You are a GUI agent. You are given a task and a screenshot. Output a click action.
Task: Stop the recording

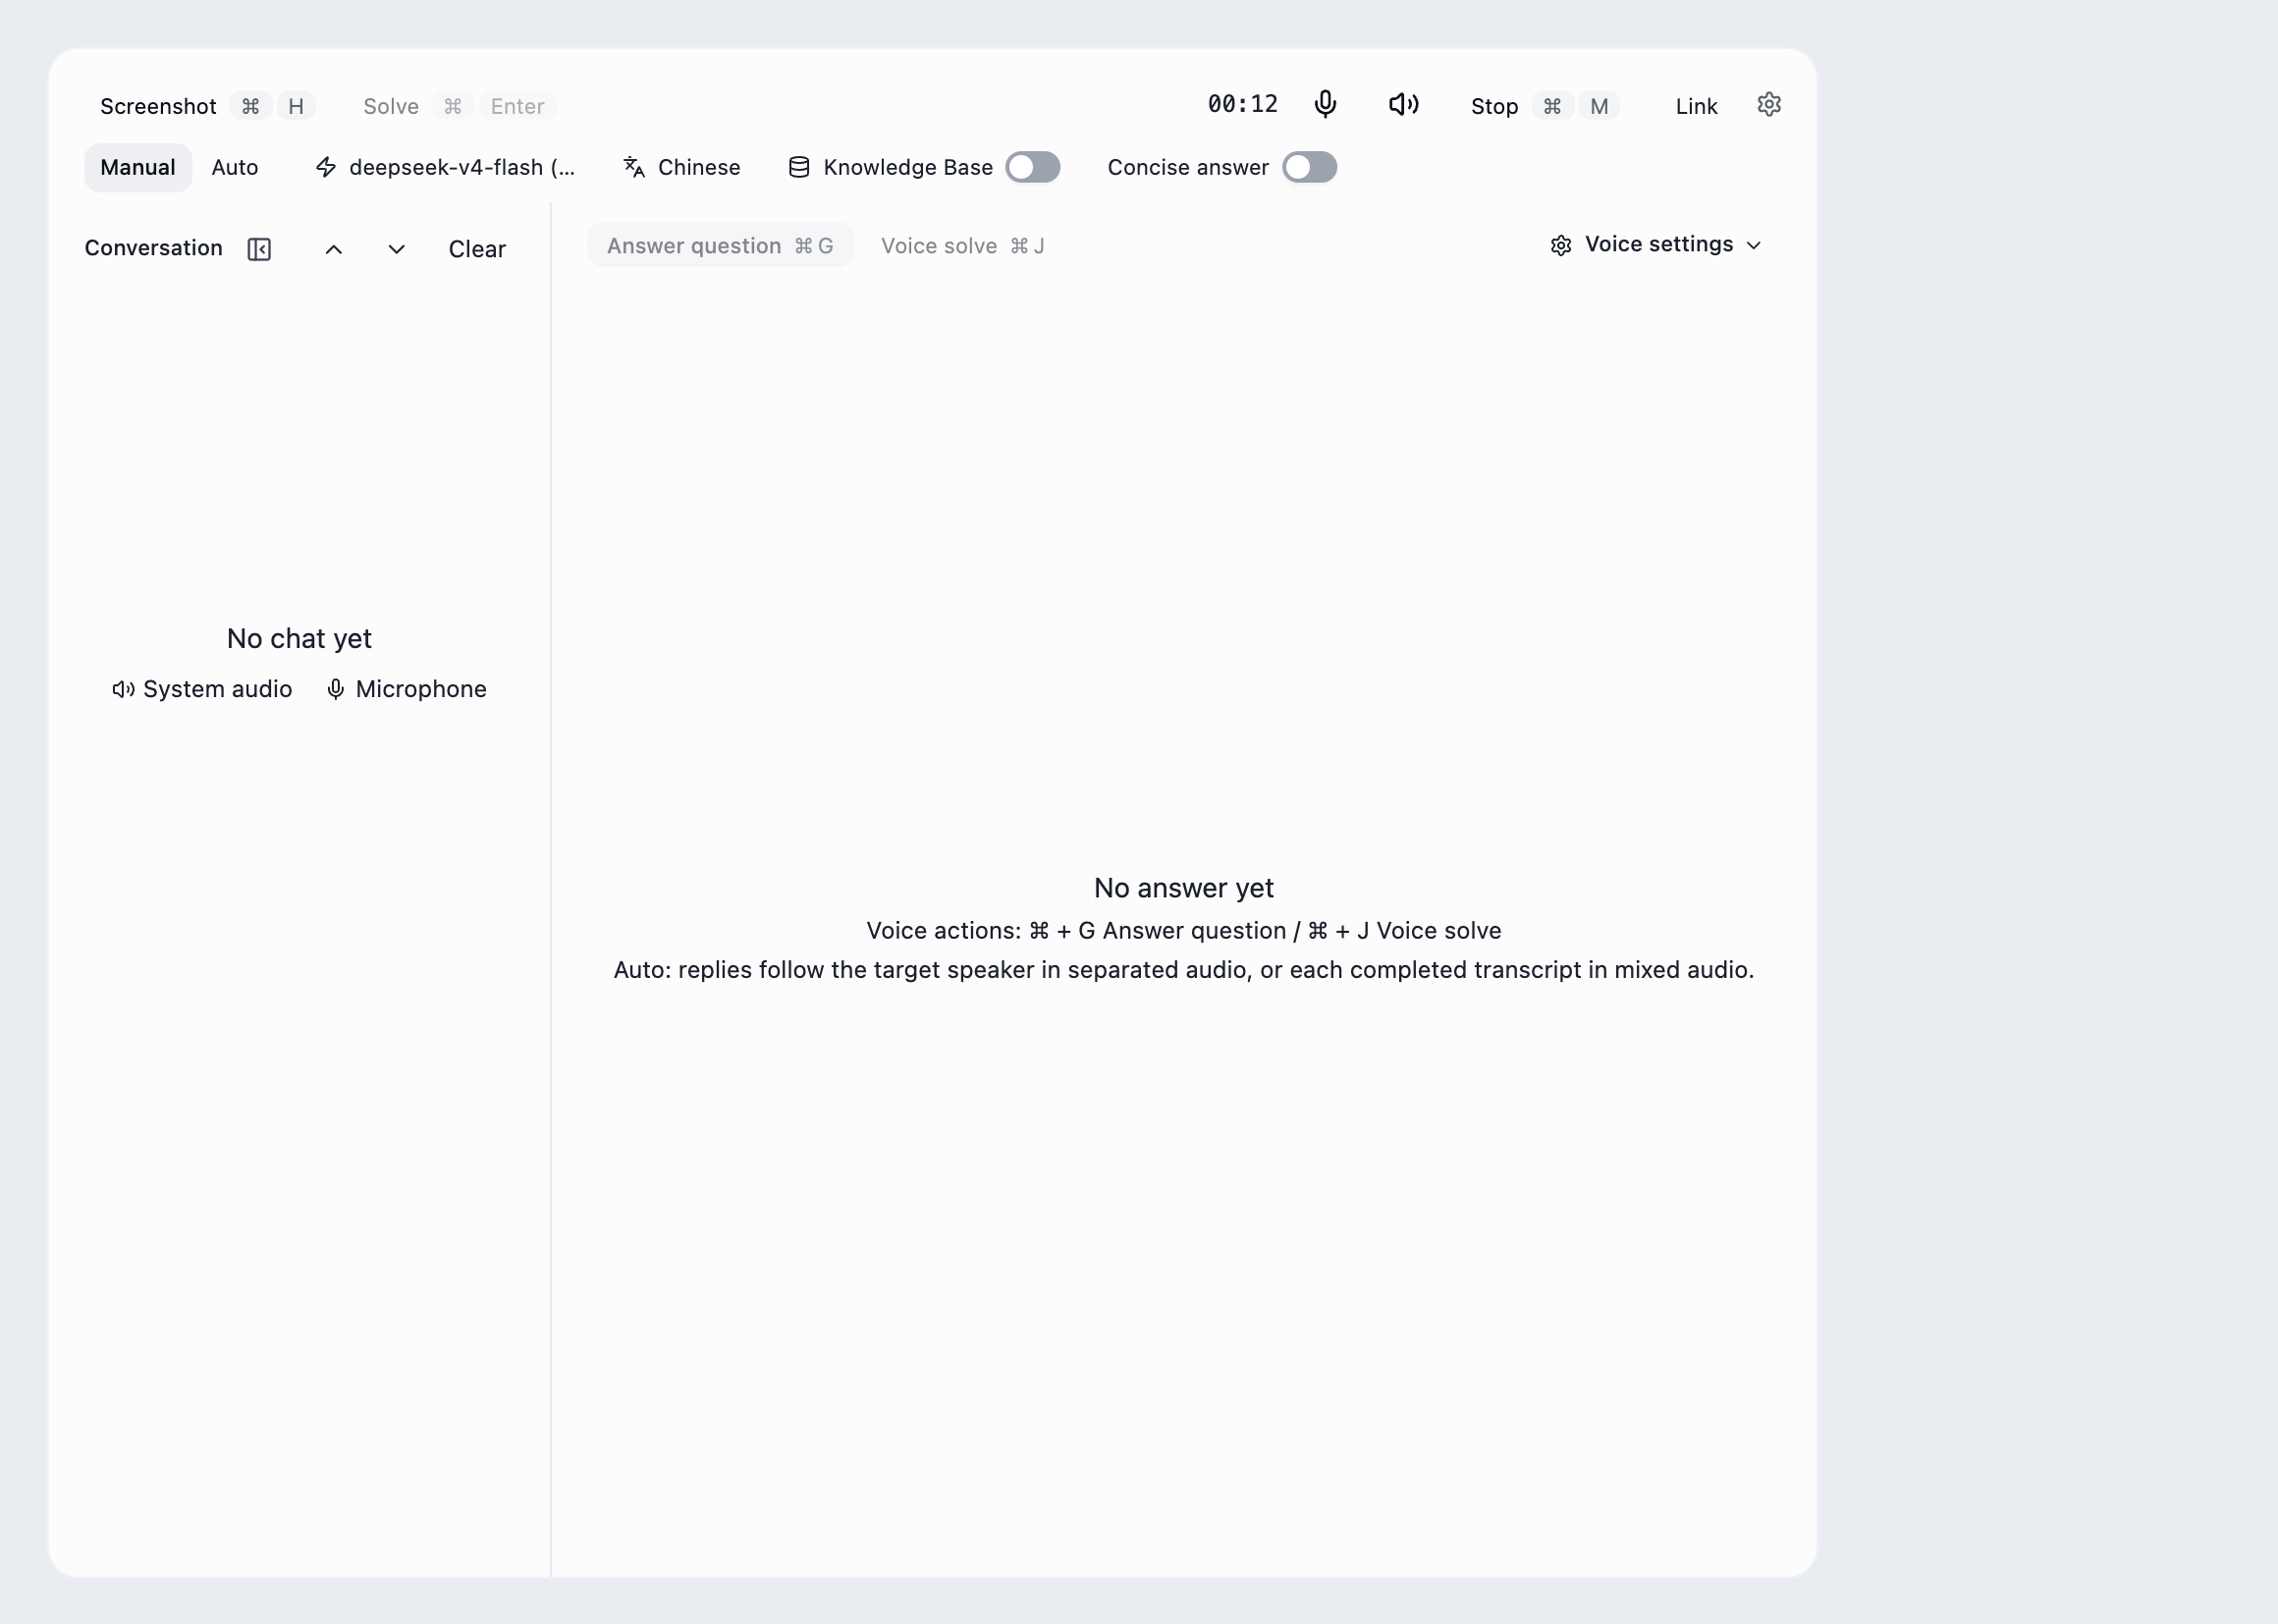(x=1545, y=106)
